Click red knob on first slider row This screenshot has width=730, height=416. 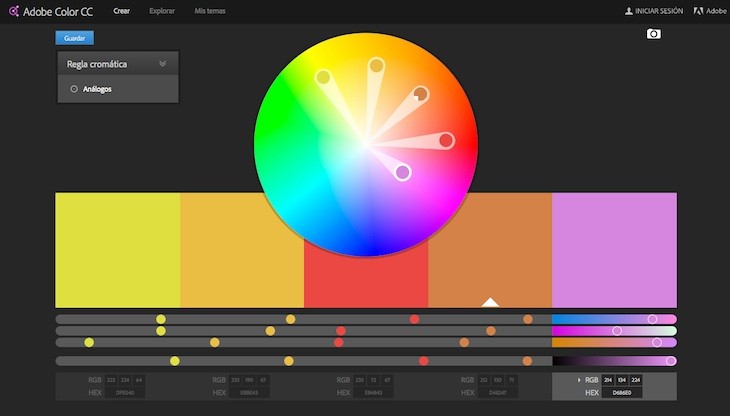[x=414, y=319]
